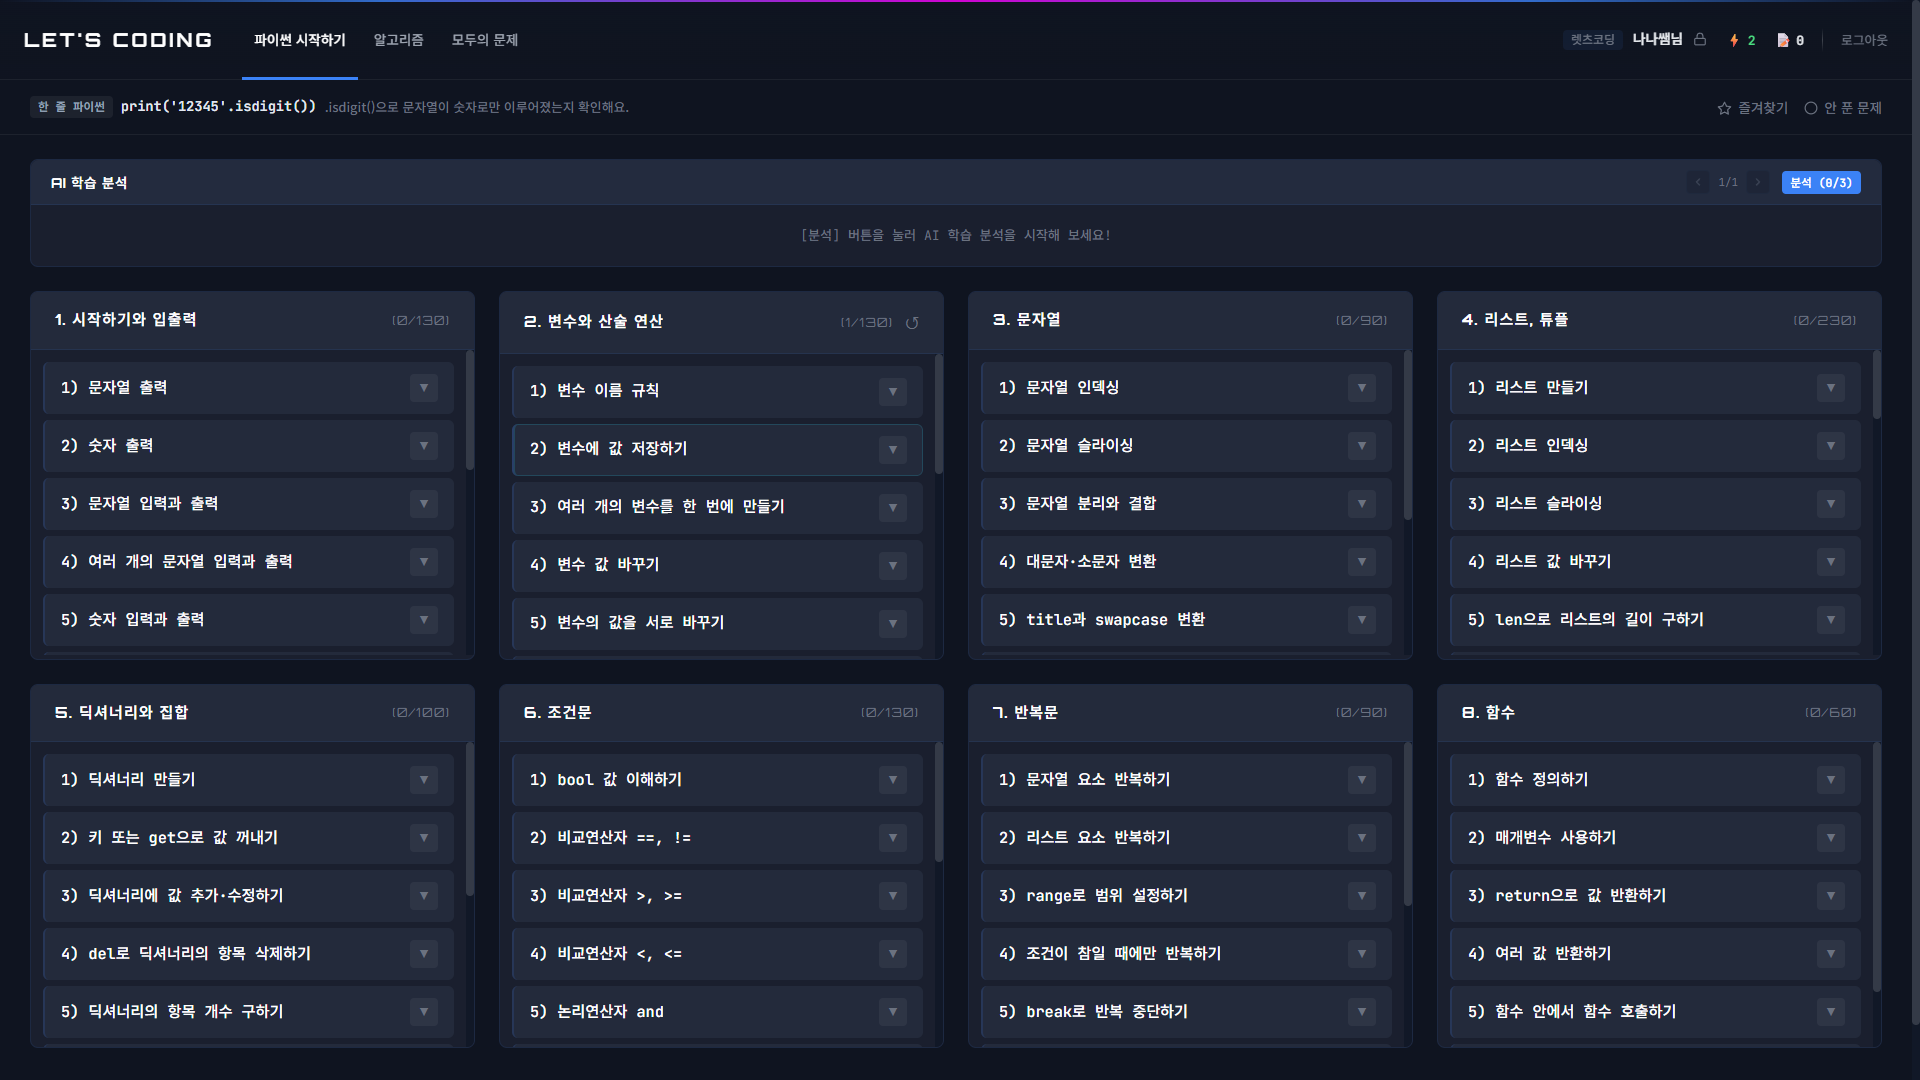Open the 알고리즘 tab

[398, 40]
